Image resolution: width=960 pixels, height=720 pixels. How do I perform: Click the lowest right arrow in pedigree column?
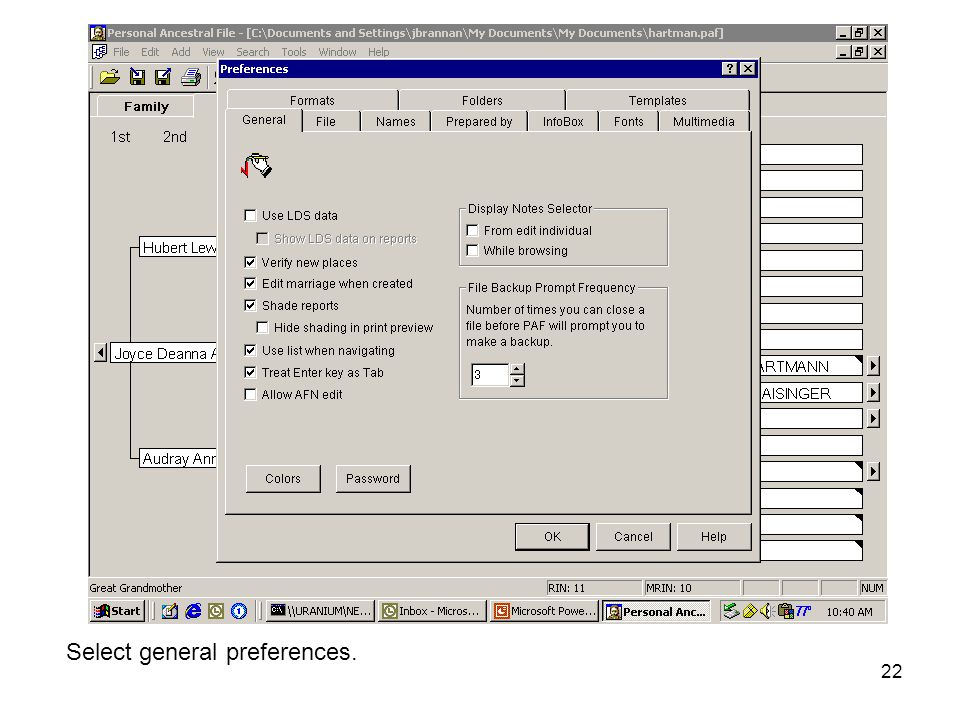click(x=874, y=471)
